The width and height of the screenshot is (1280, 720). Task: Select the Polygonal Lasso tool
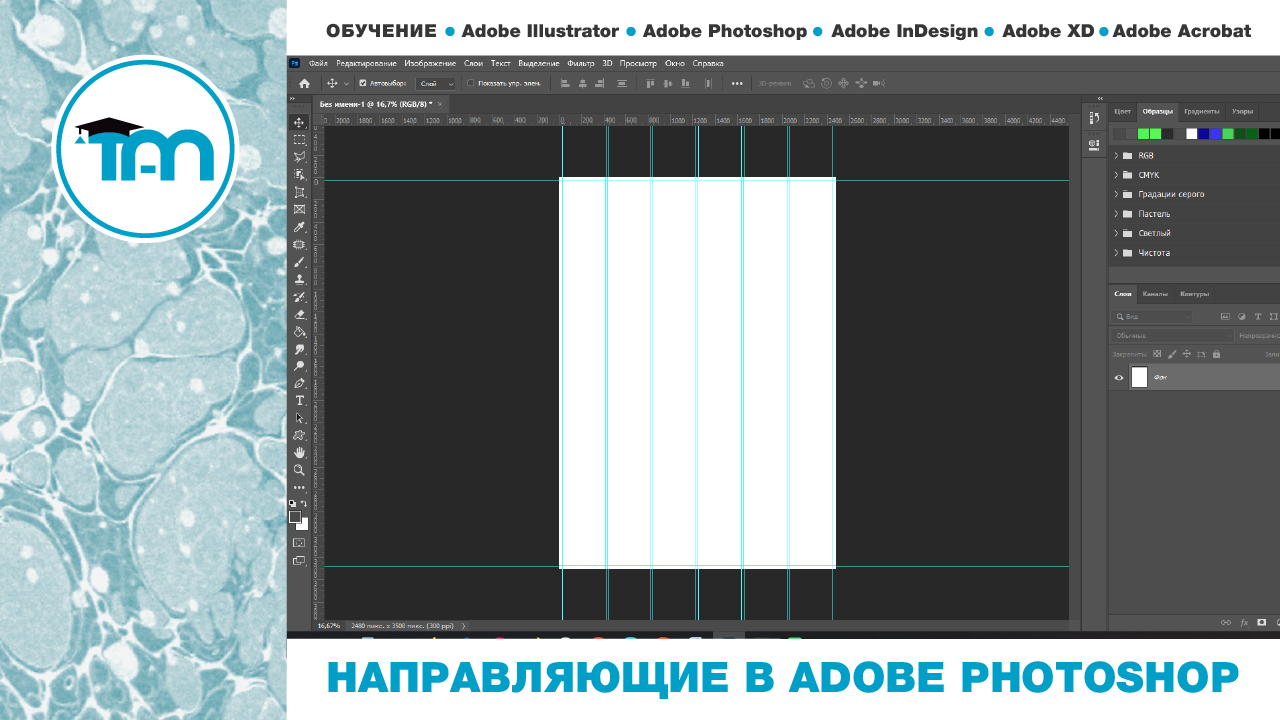point(299,157)
